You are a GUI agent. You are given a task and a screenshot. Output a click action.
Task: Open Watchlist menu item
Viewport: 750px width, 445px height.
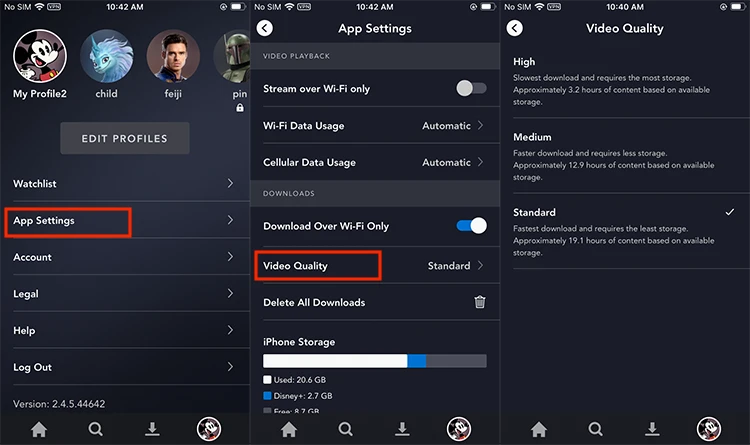click(x=124, y=183)
